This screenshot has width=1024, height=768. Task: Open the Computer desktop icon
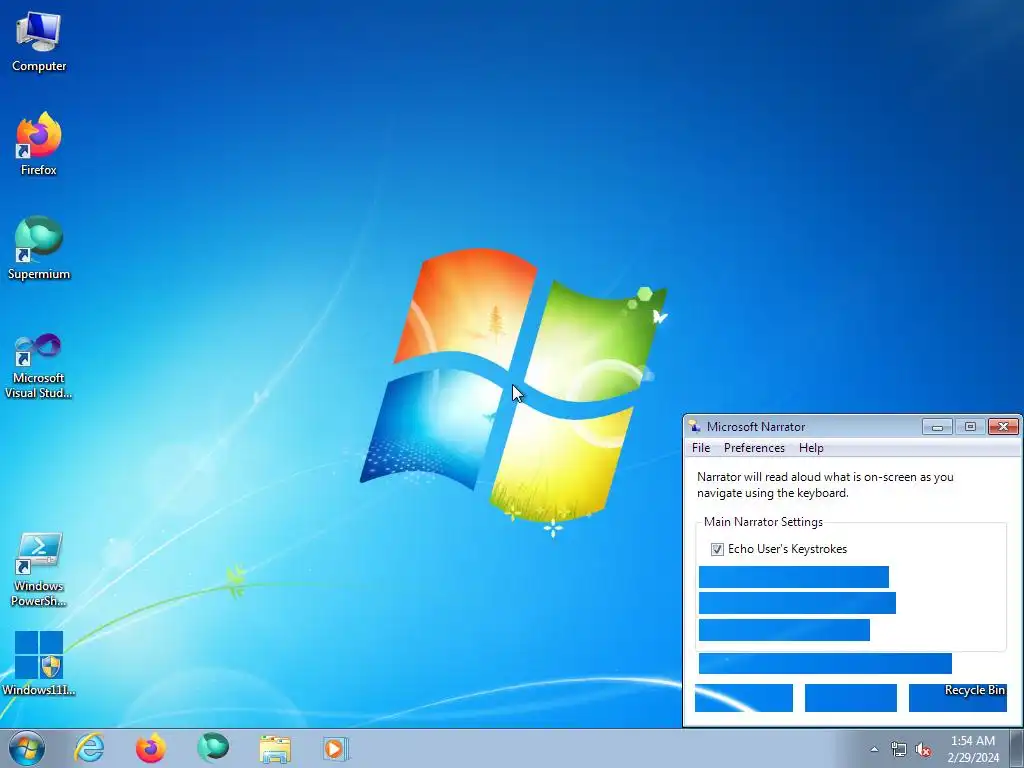point(39,42)
